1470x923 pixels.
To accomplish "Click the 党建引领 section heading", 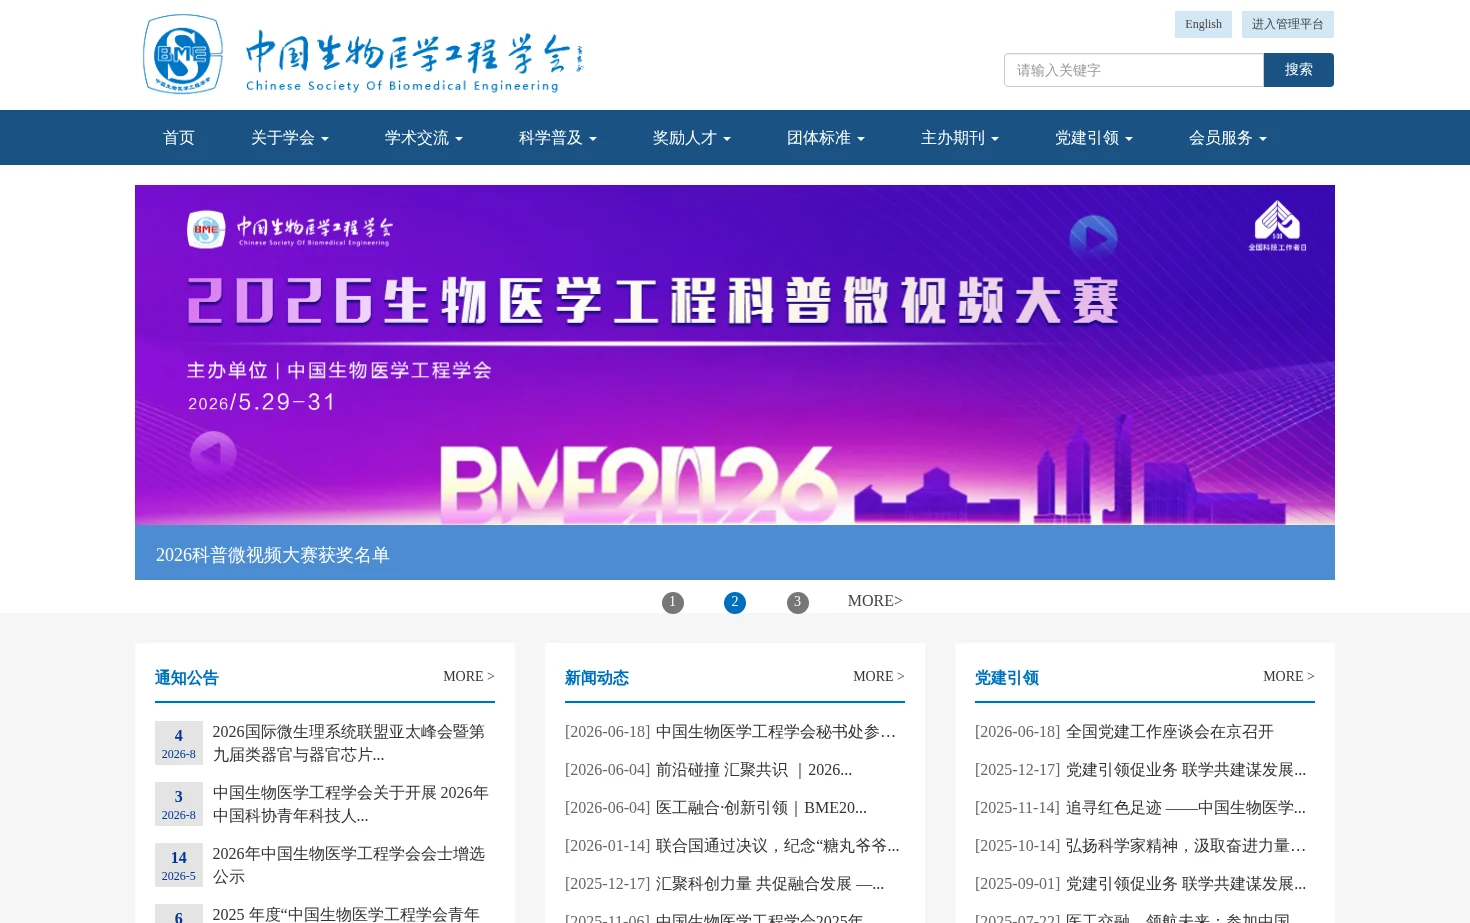I will coord(1007,678).
